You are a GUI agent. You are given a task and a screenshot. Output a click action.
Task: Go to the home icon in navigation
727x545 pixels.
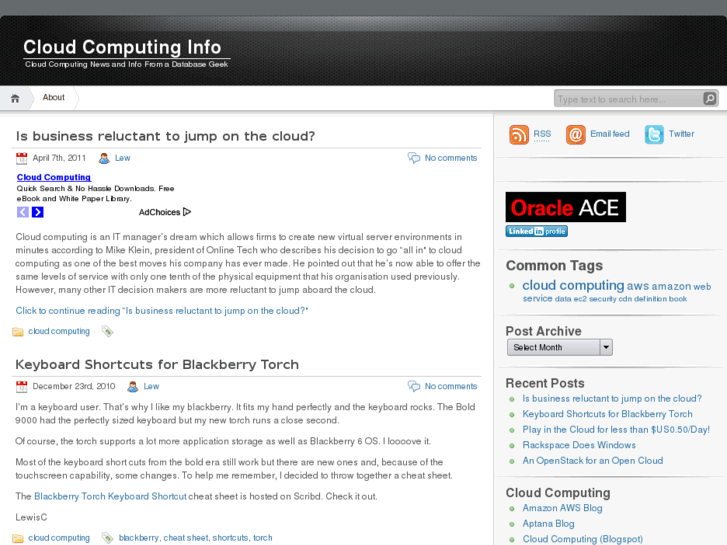click(x=15, y=98)
